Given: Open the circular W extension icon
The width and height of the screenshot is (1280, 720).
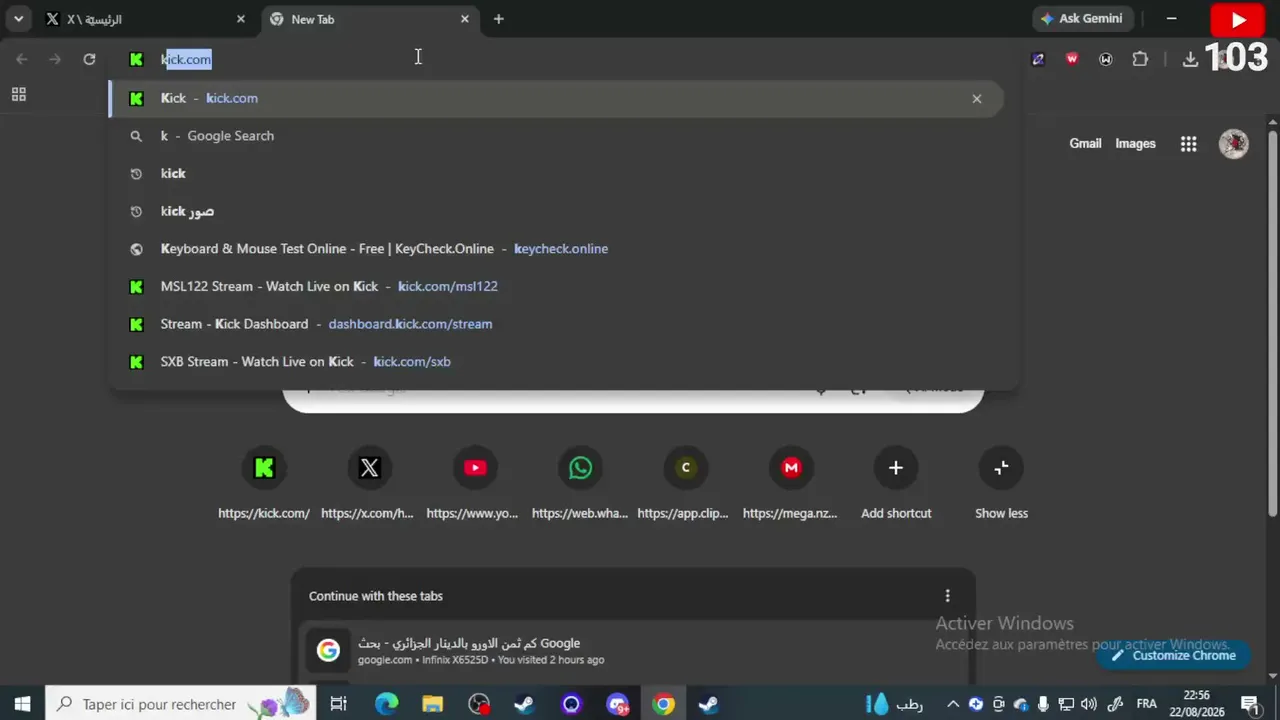Looking at the screenshot, I should (x=1106, y=59).
